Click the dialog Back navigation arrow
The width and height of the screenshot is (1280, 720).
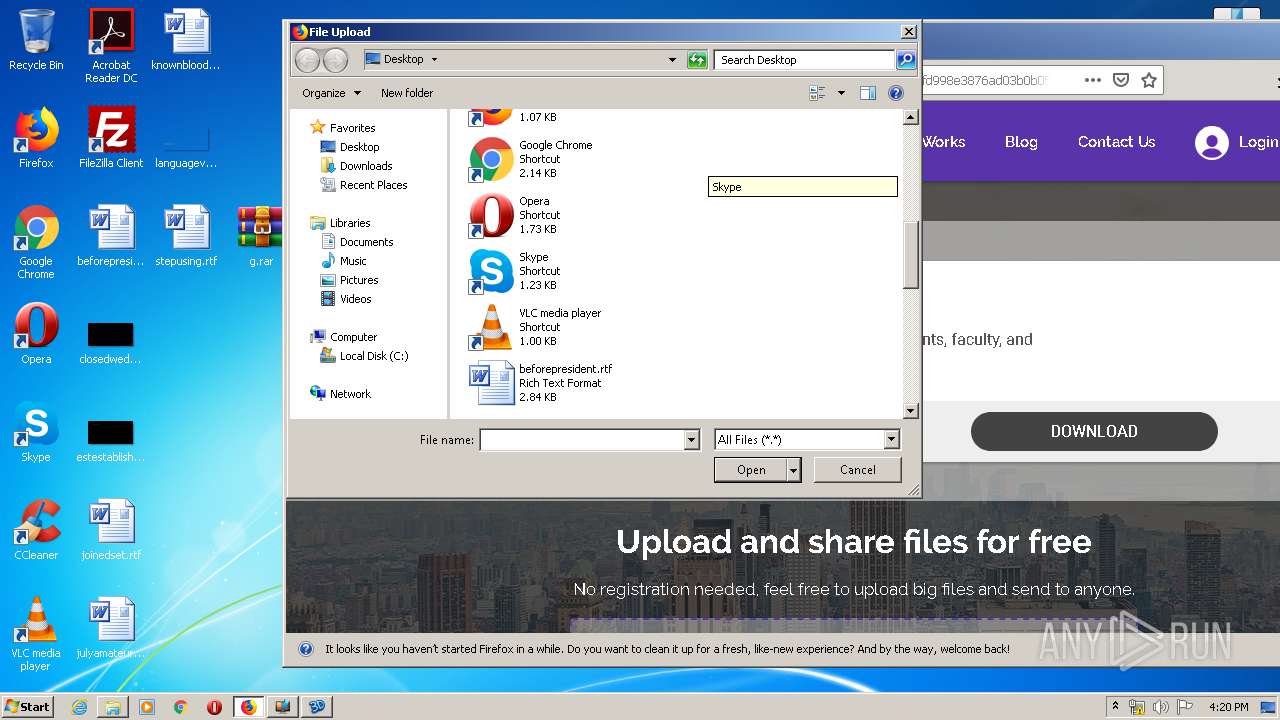coord(308,60)
